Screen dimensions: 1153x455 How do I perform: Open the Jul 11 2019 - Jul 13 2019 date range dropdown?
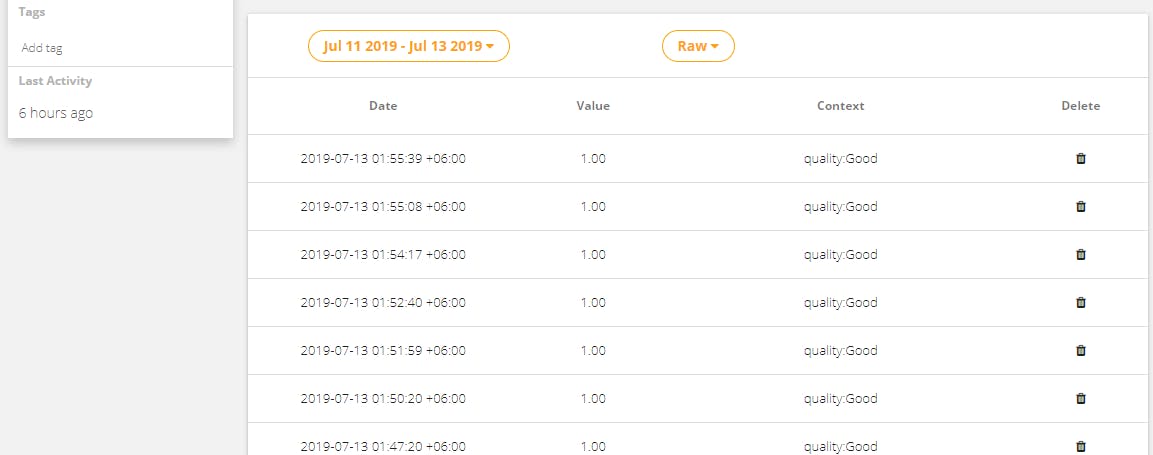(409, 46)
